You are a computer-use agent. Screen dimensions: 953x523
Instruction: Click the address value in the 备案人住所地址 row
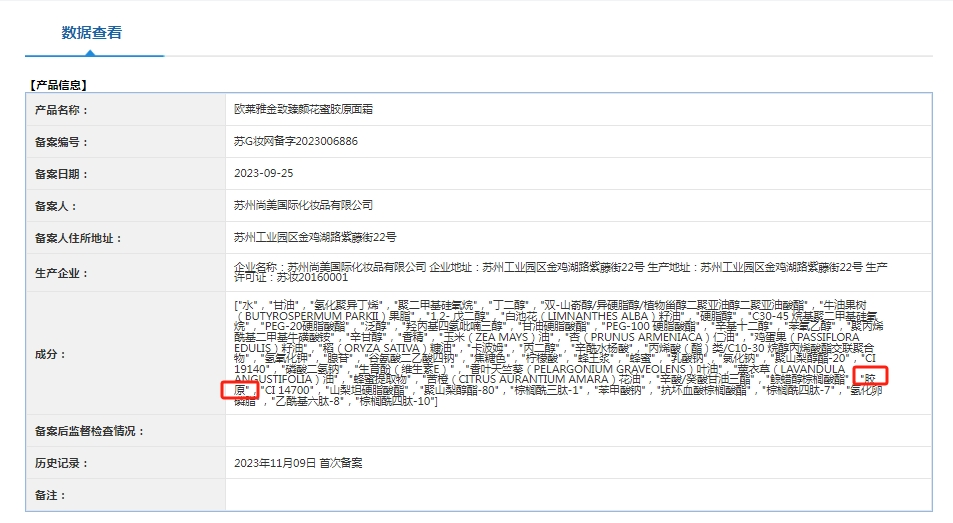315,238
